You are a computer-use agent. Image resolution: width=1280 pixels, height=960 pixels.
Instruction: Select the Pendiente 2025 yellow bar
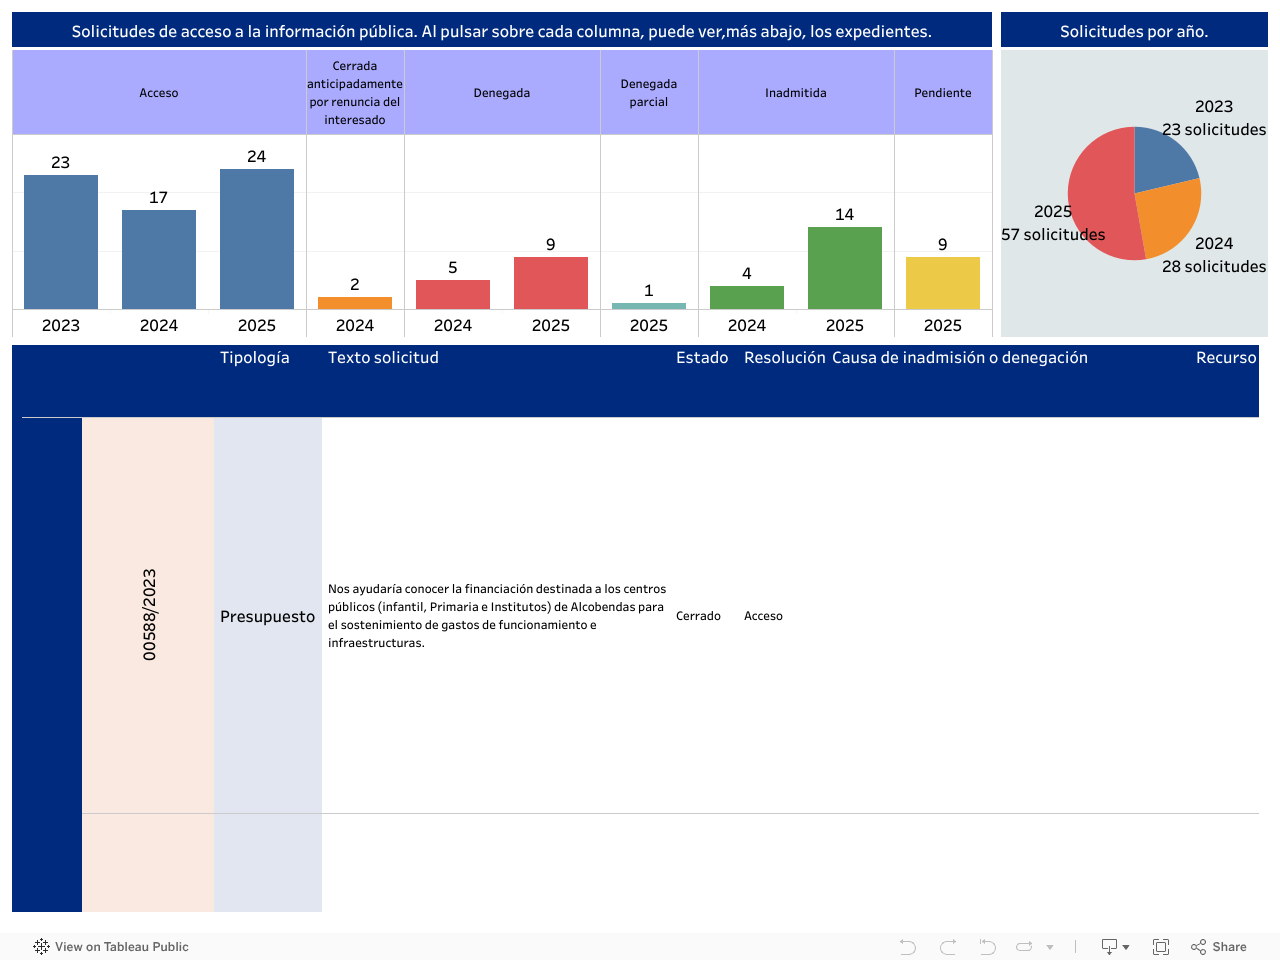[x=943, y=283]
